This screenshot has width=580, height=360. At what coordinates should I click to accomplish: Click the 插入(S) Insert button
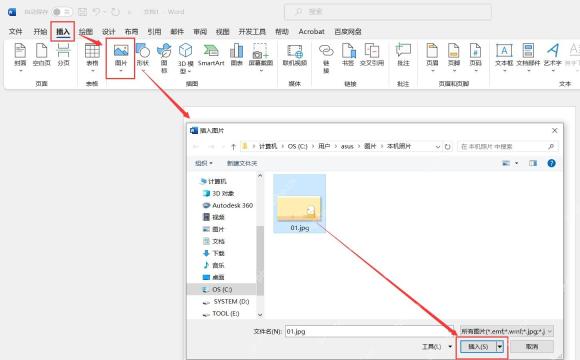(x=478, y=347)
